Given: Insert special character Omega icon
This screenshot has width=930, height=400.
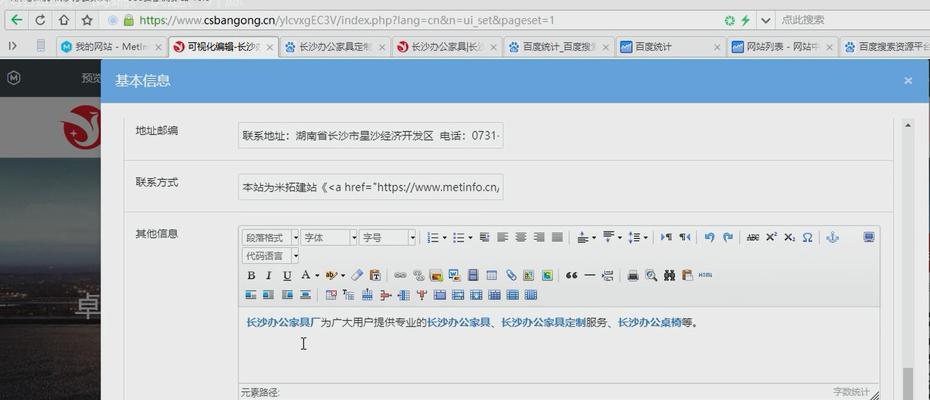Looking at the screenshot, I should (807, 237).
